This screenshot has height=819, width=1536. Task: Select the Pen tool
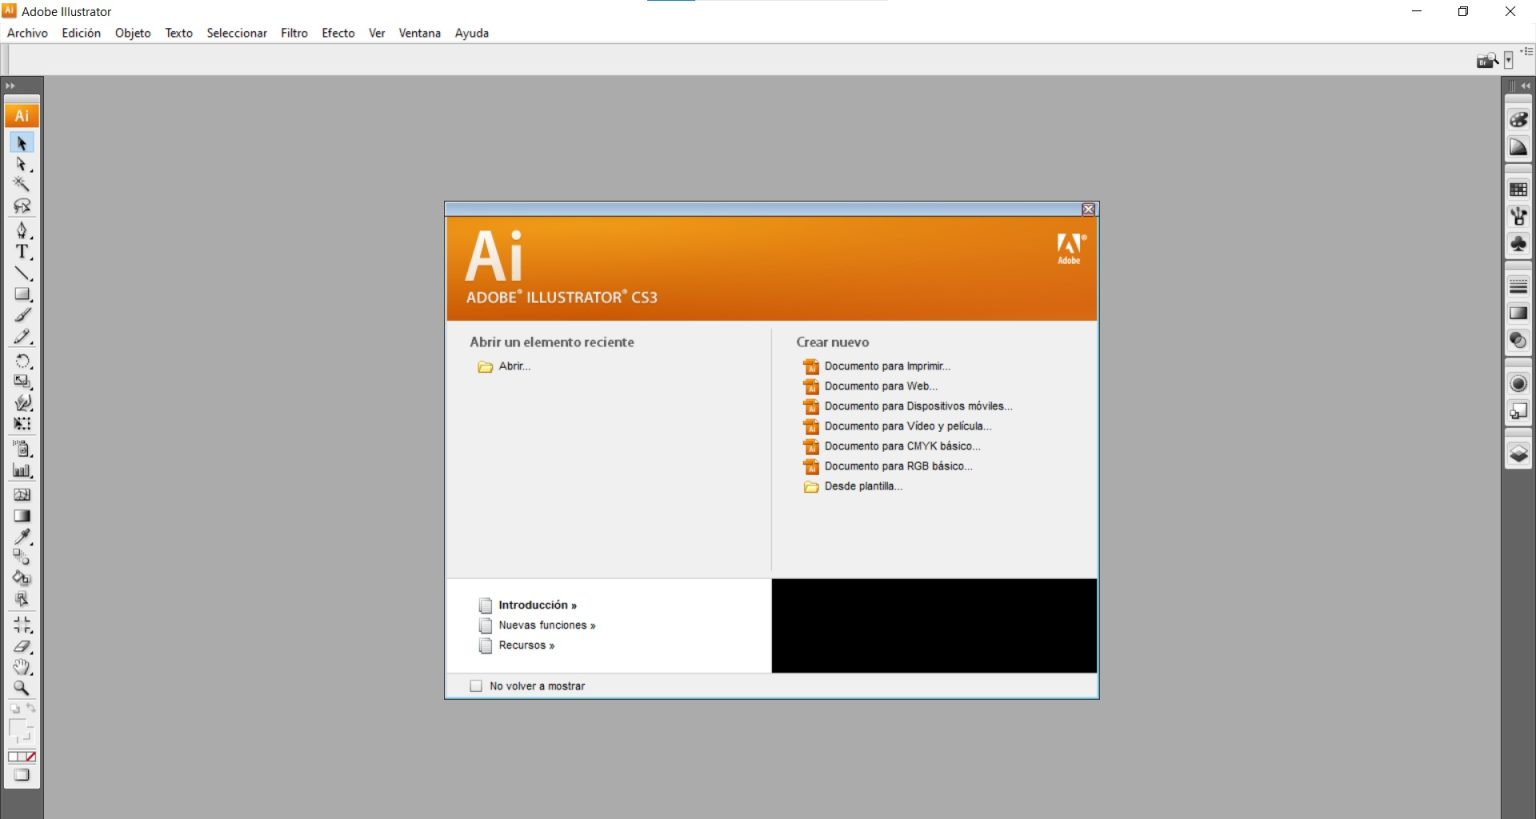coord(21,231)
